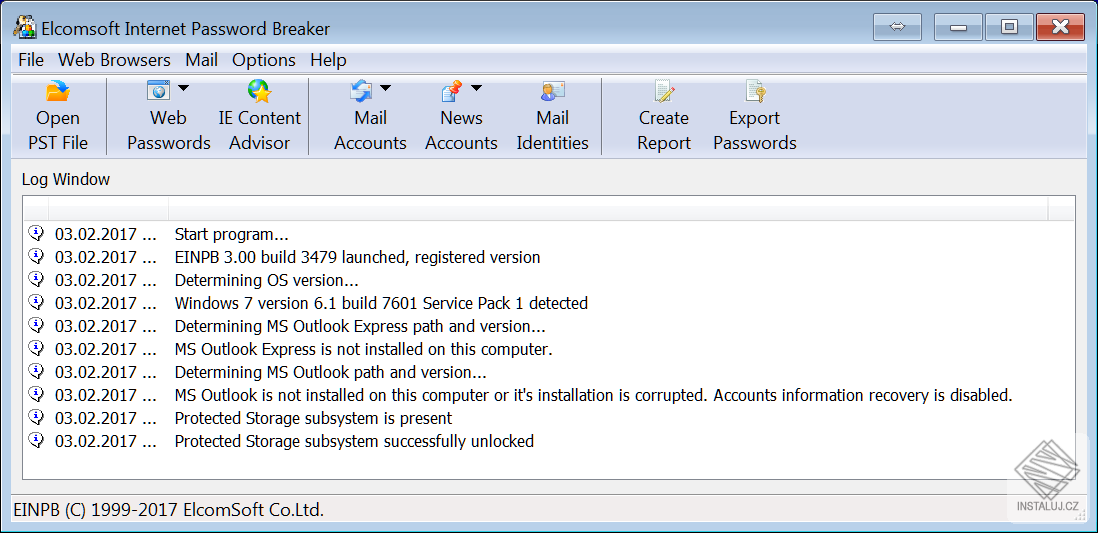Expand the Web Passwords dropdown arrow
The height and width of the screenshot is (533, 1098).
[184, 88]
